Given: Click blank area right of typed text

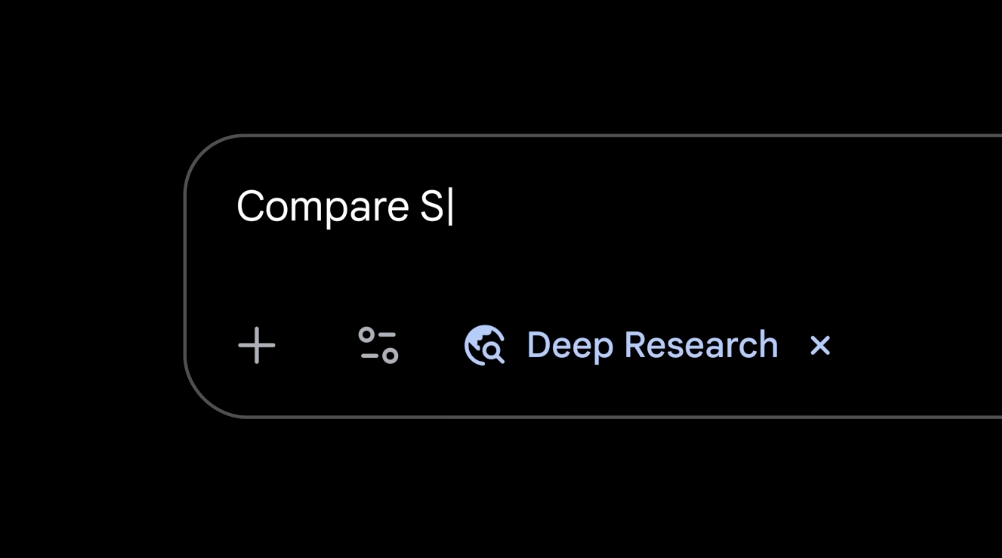Looking at the screenshot, I should click(700, 208).
